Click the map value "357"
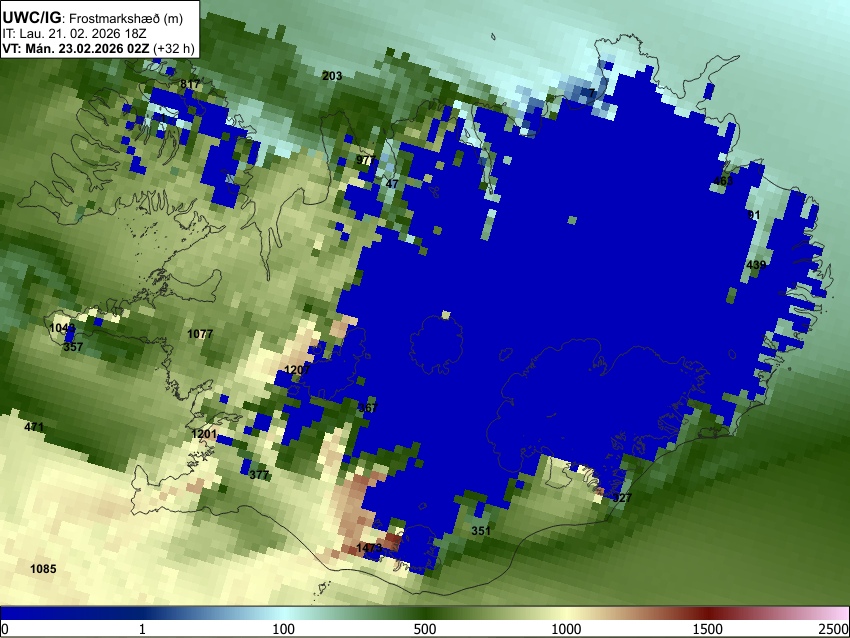 pos(73,347)
